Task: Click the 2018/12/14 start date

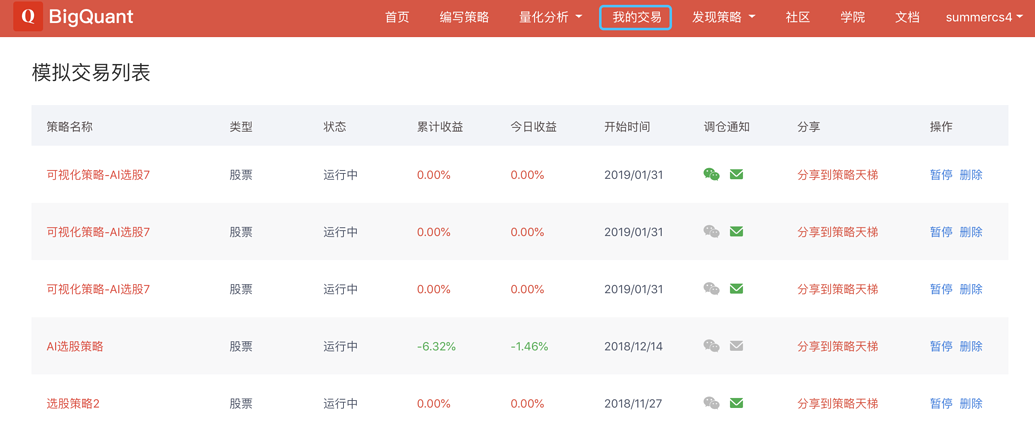Action: point(633,346)
